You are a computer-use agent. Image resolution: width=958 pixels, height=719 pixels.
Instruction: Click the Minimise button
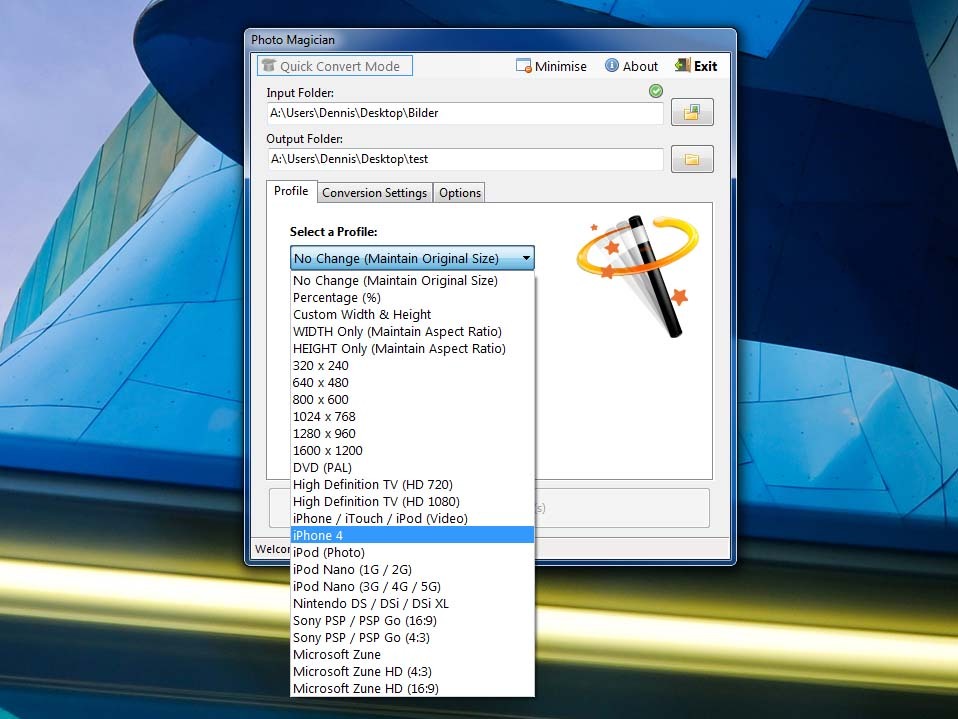[x=551, y=66]
